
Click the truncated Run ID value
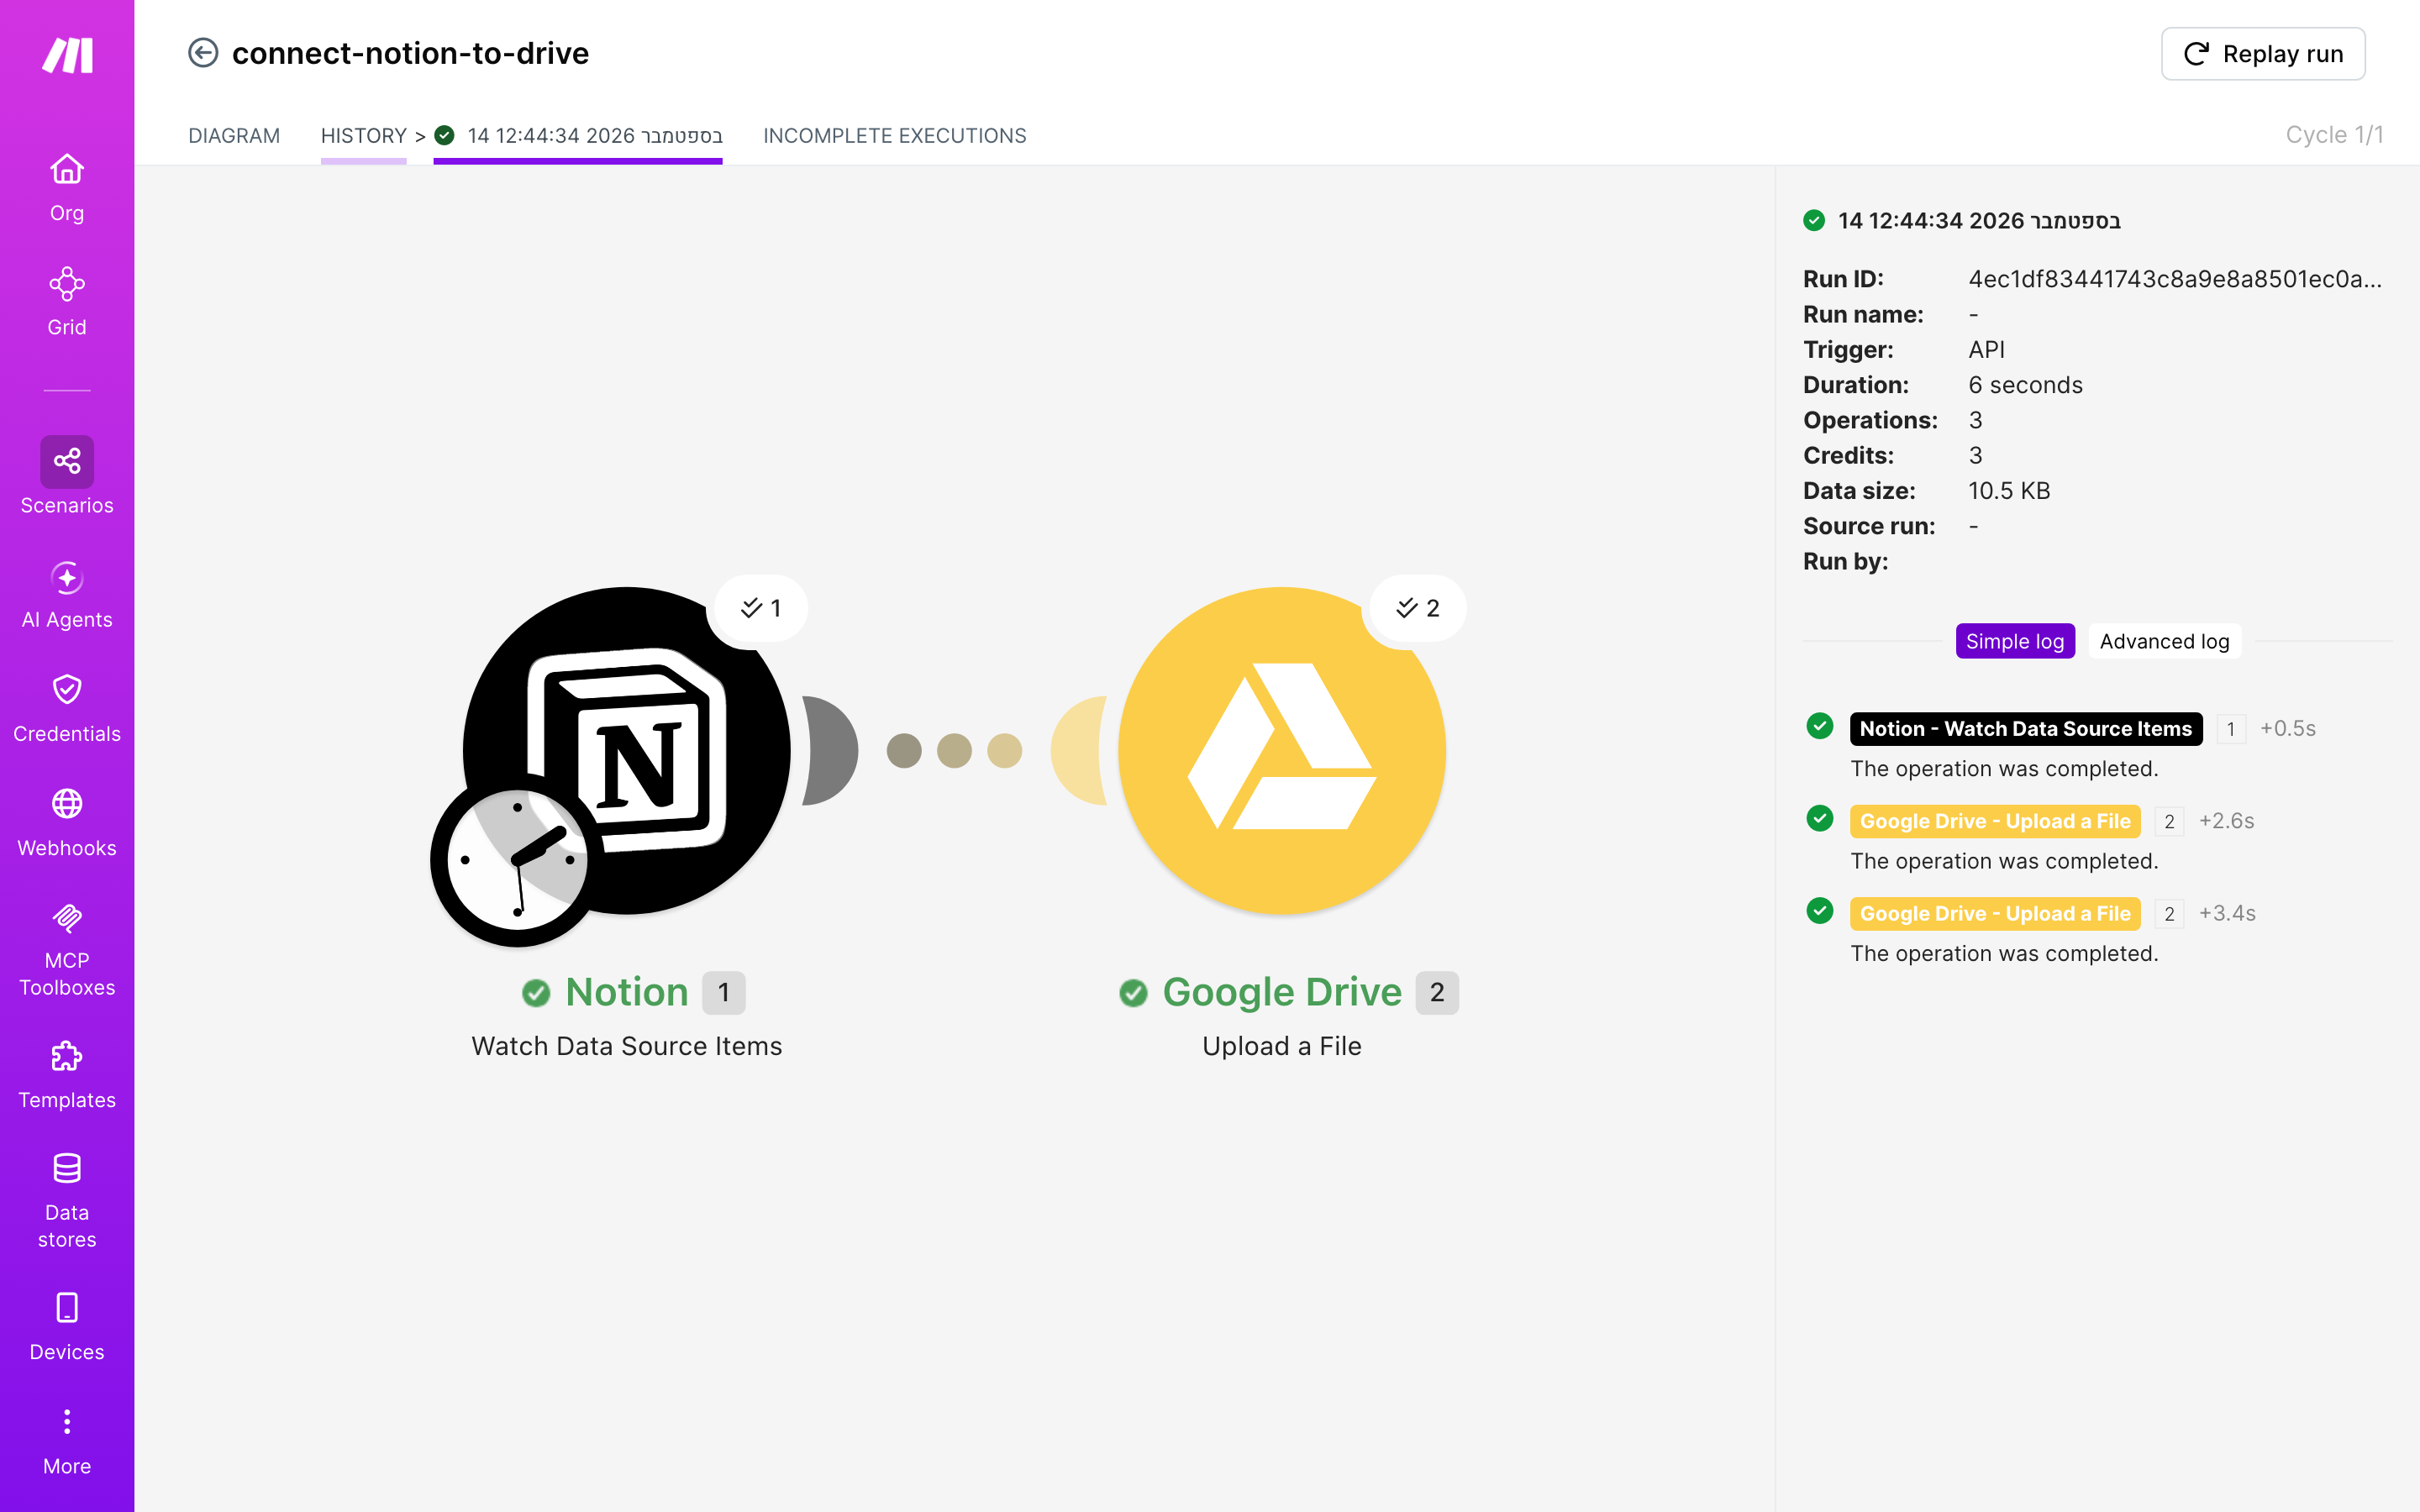(x=2175, y=279)
